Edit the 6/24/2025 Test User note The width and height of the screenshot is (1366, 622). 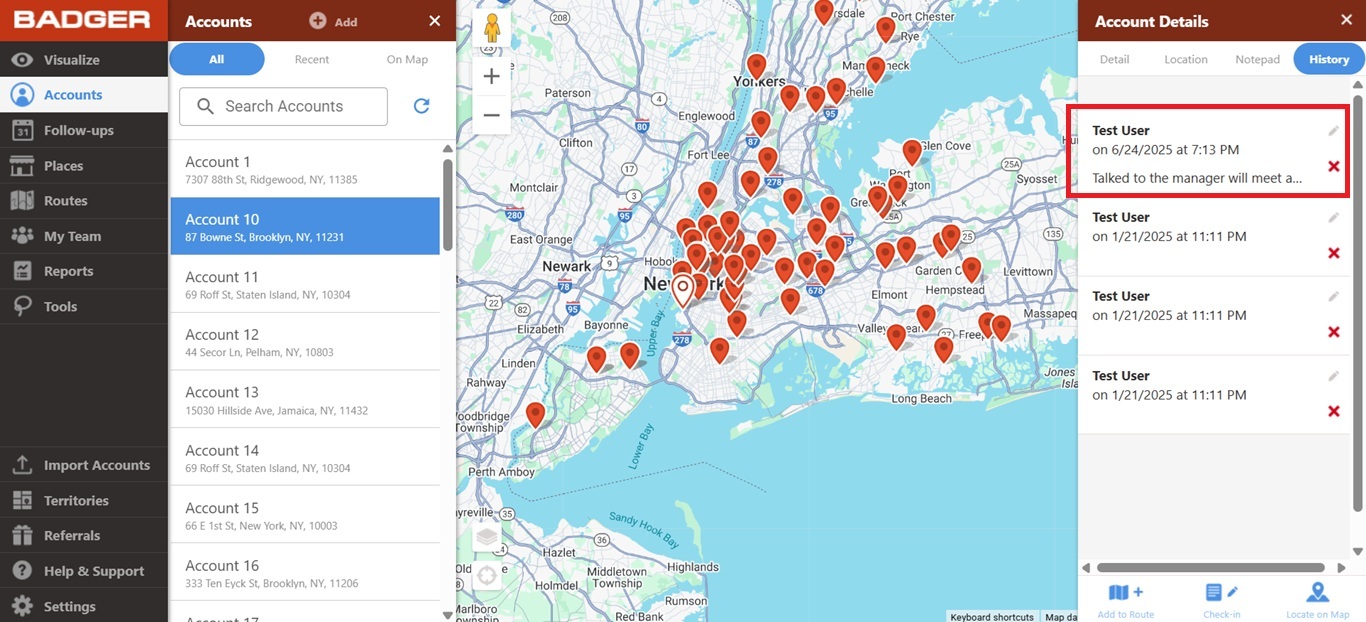coord(1333,130)
